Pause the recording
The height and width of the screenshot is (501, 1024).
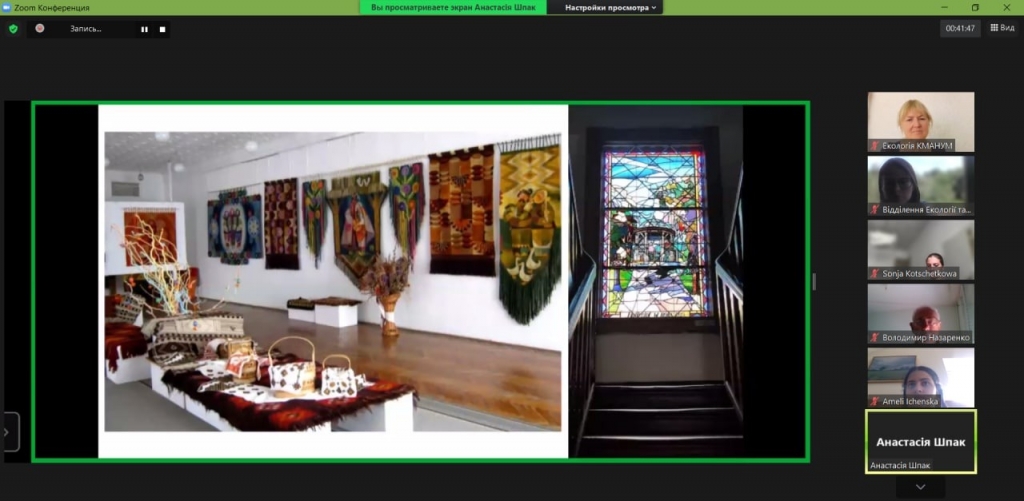[144, 29]
